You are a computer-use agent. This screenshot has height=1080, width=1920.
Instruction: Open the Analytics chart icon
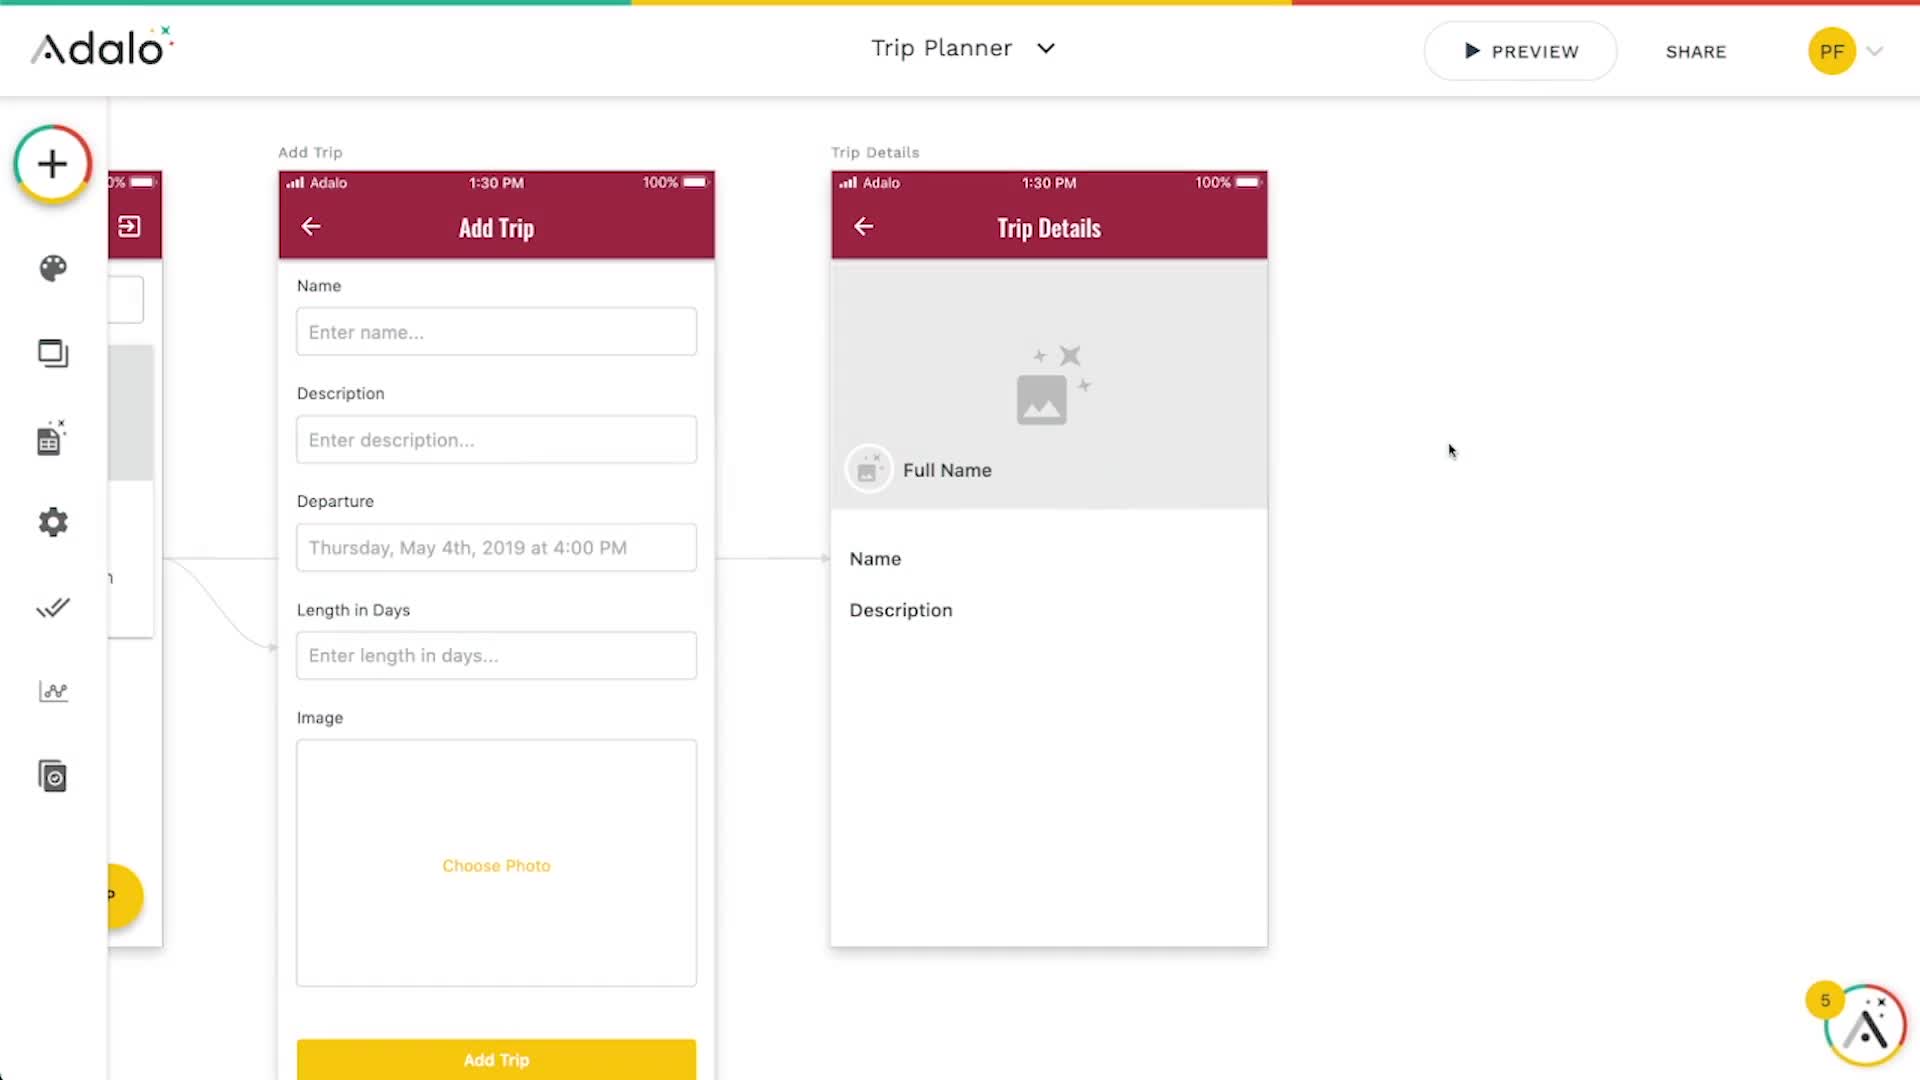(x=53, y=692)
